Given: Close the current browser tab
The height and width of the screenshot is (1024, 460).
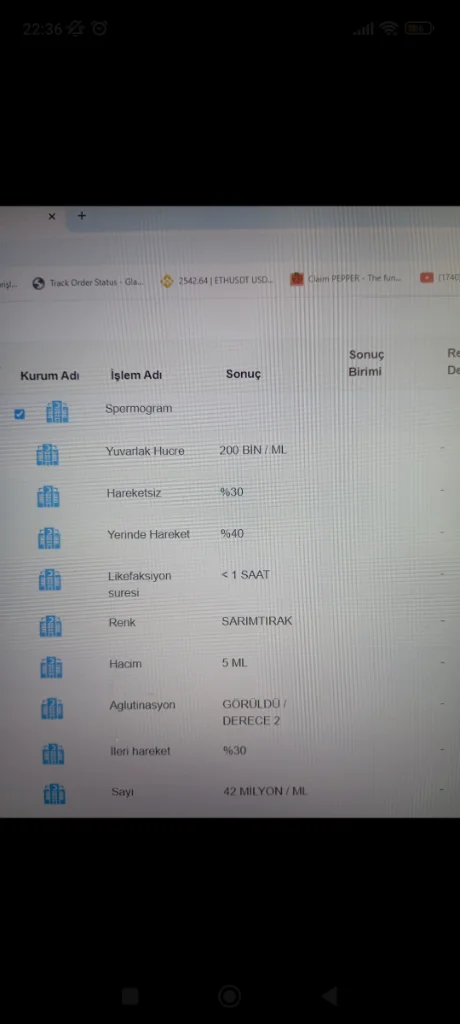Looking at the screenshot, I should pyautogui.click(x=52, y=216).
